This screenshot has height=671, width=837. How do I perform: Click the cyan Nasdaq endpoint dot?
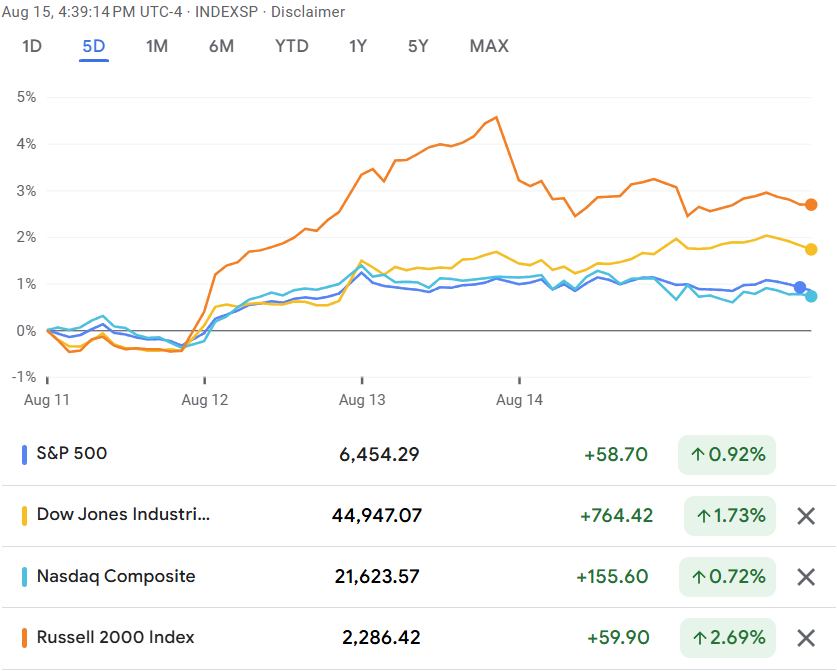point(811,296)
